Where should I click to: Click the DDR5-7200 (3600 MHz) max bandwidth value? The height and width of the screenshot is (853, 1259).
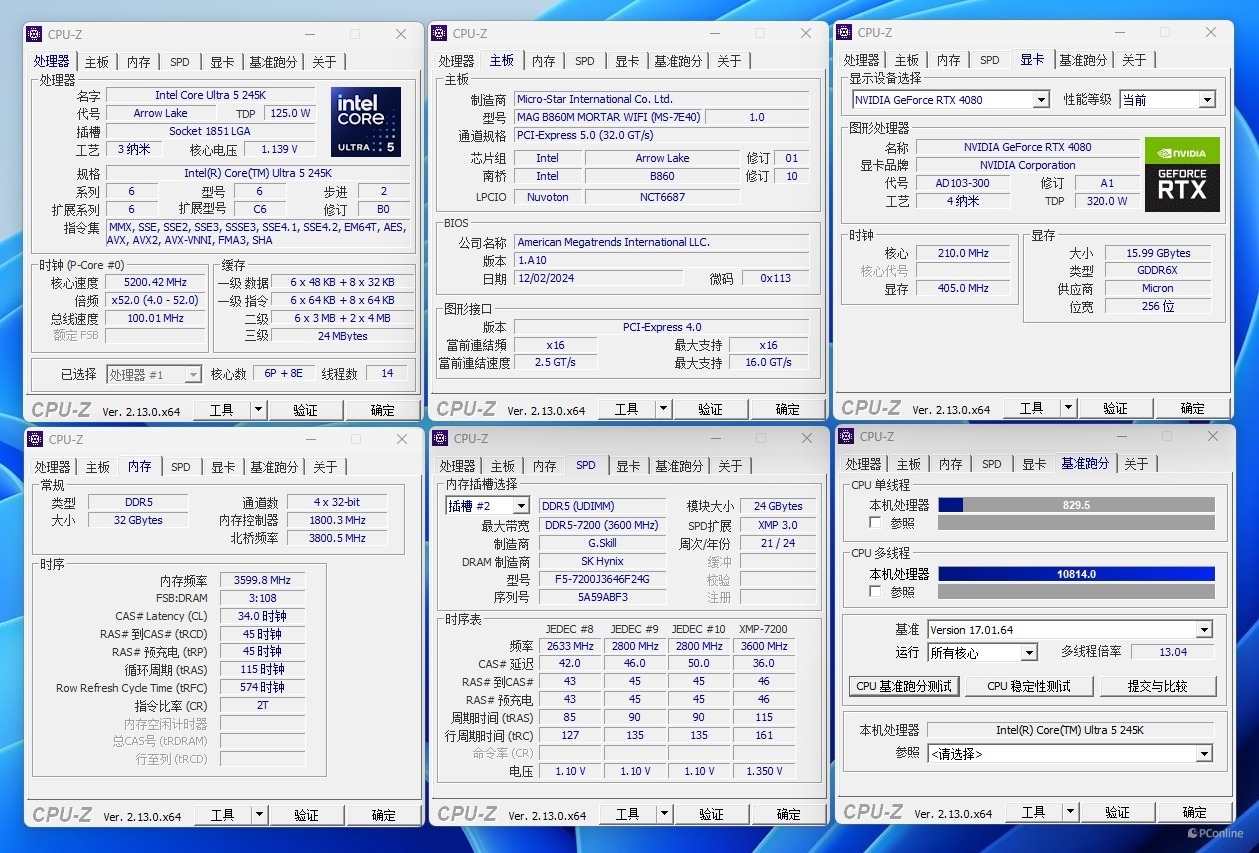click(602, 525)
